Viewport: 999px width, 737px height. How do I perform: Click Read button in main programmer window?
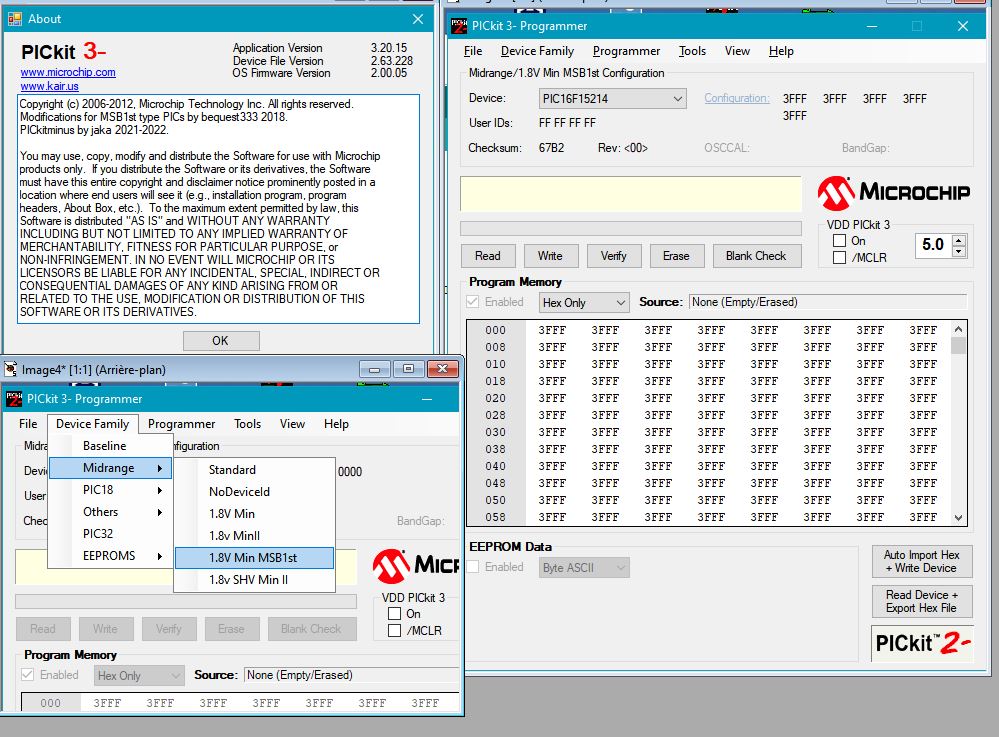click(x=487, y=256)
